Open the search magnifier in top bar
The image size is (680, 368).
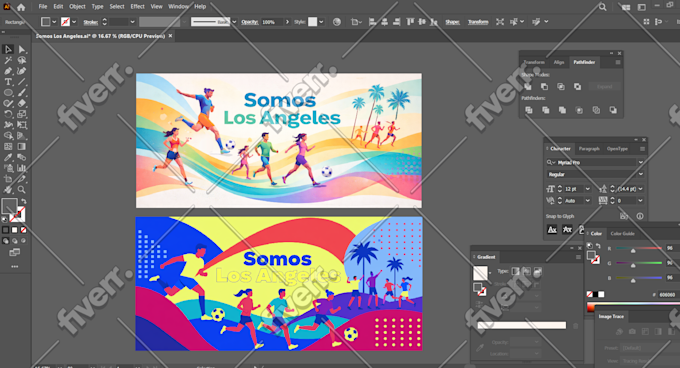coord(602,7)
